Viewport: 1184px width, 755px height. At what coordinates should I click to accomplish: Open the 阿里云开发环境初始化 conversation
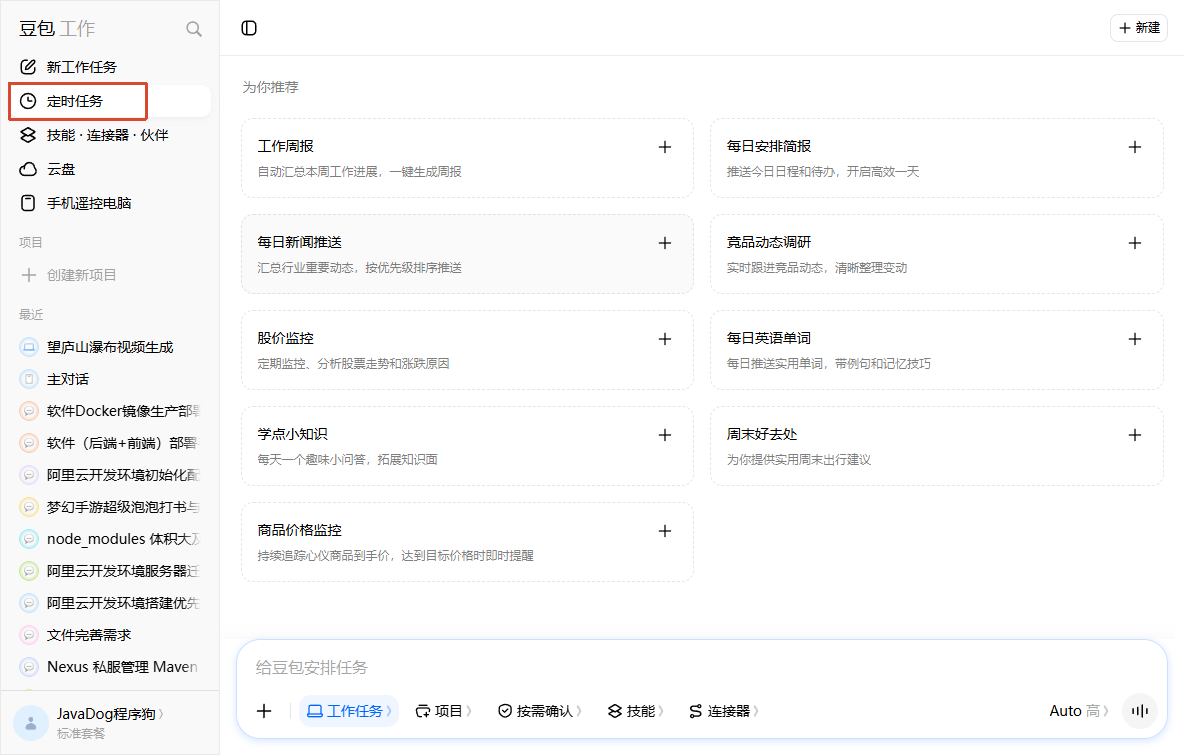pyautogui.click(x=109, y=475)
